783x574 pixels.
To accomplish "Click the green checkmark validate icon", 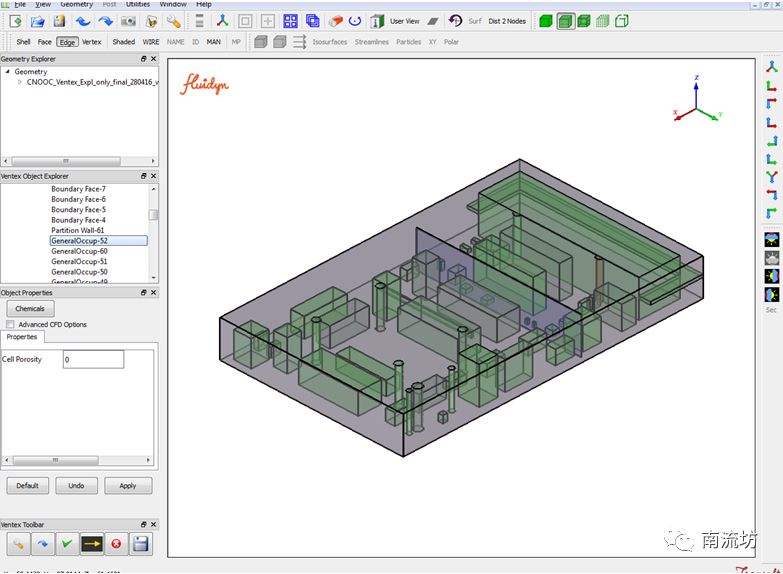I will pos(67,544).
